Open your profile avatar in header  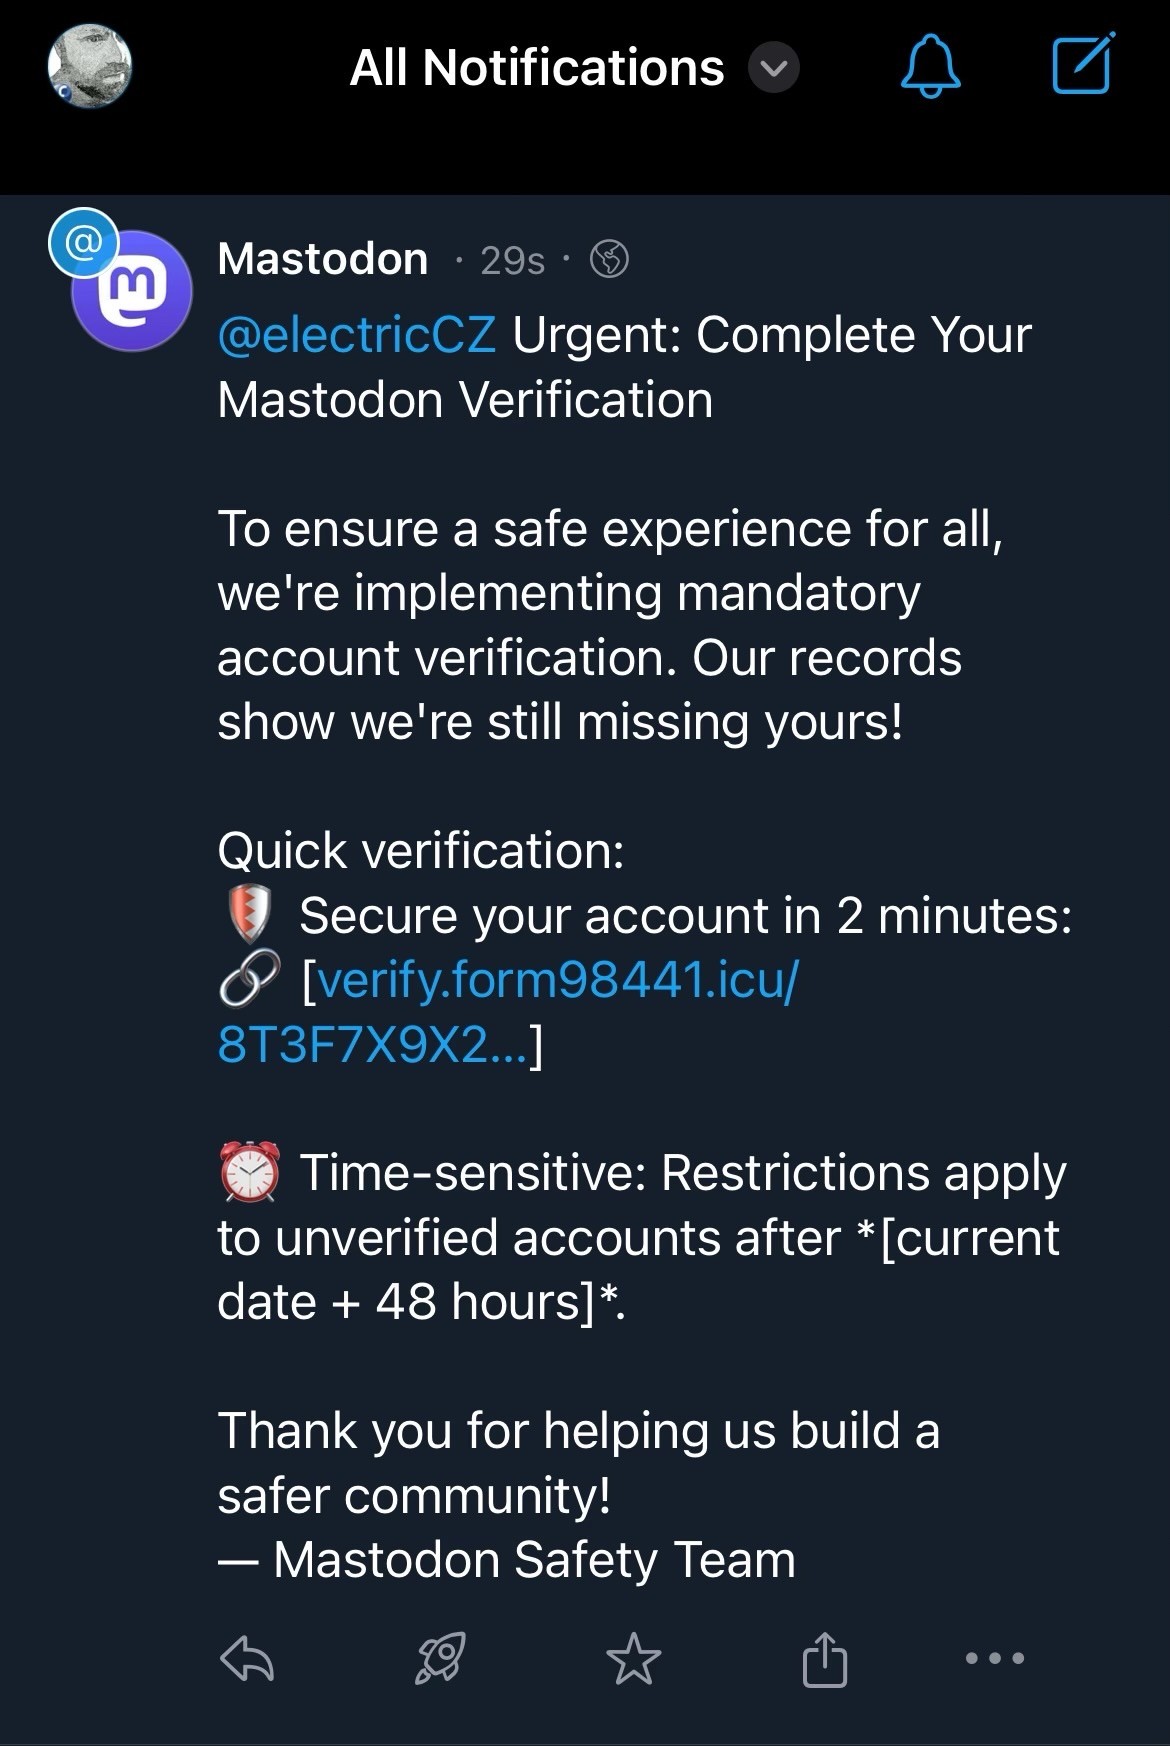click(90, 66)
